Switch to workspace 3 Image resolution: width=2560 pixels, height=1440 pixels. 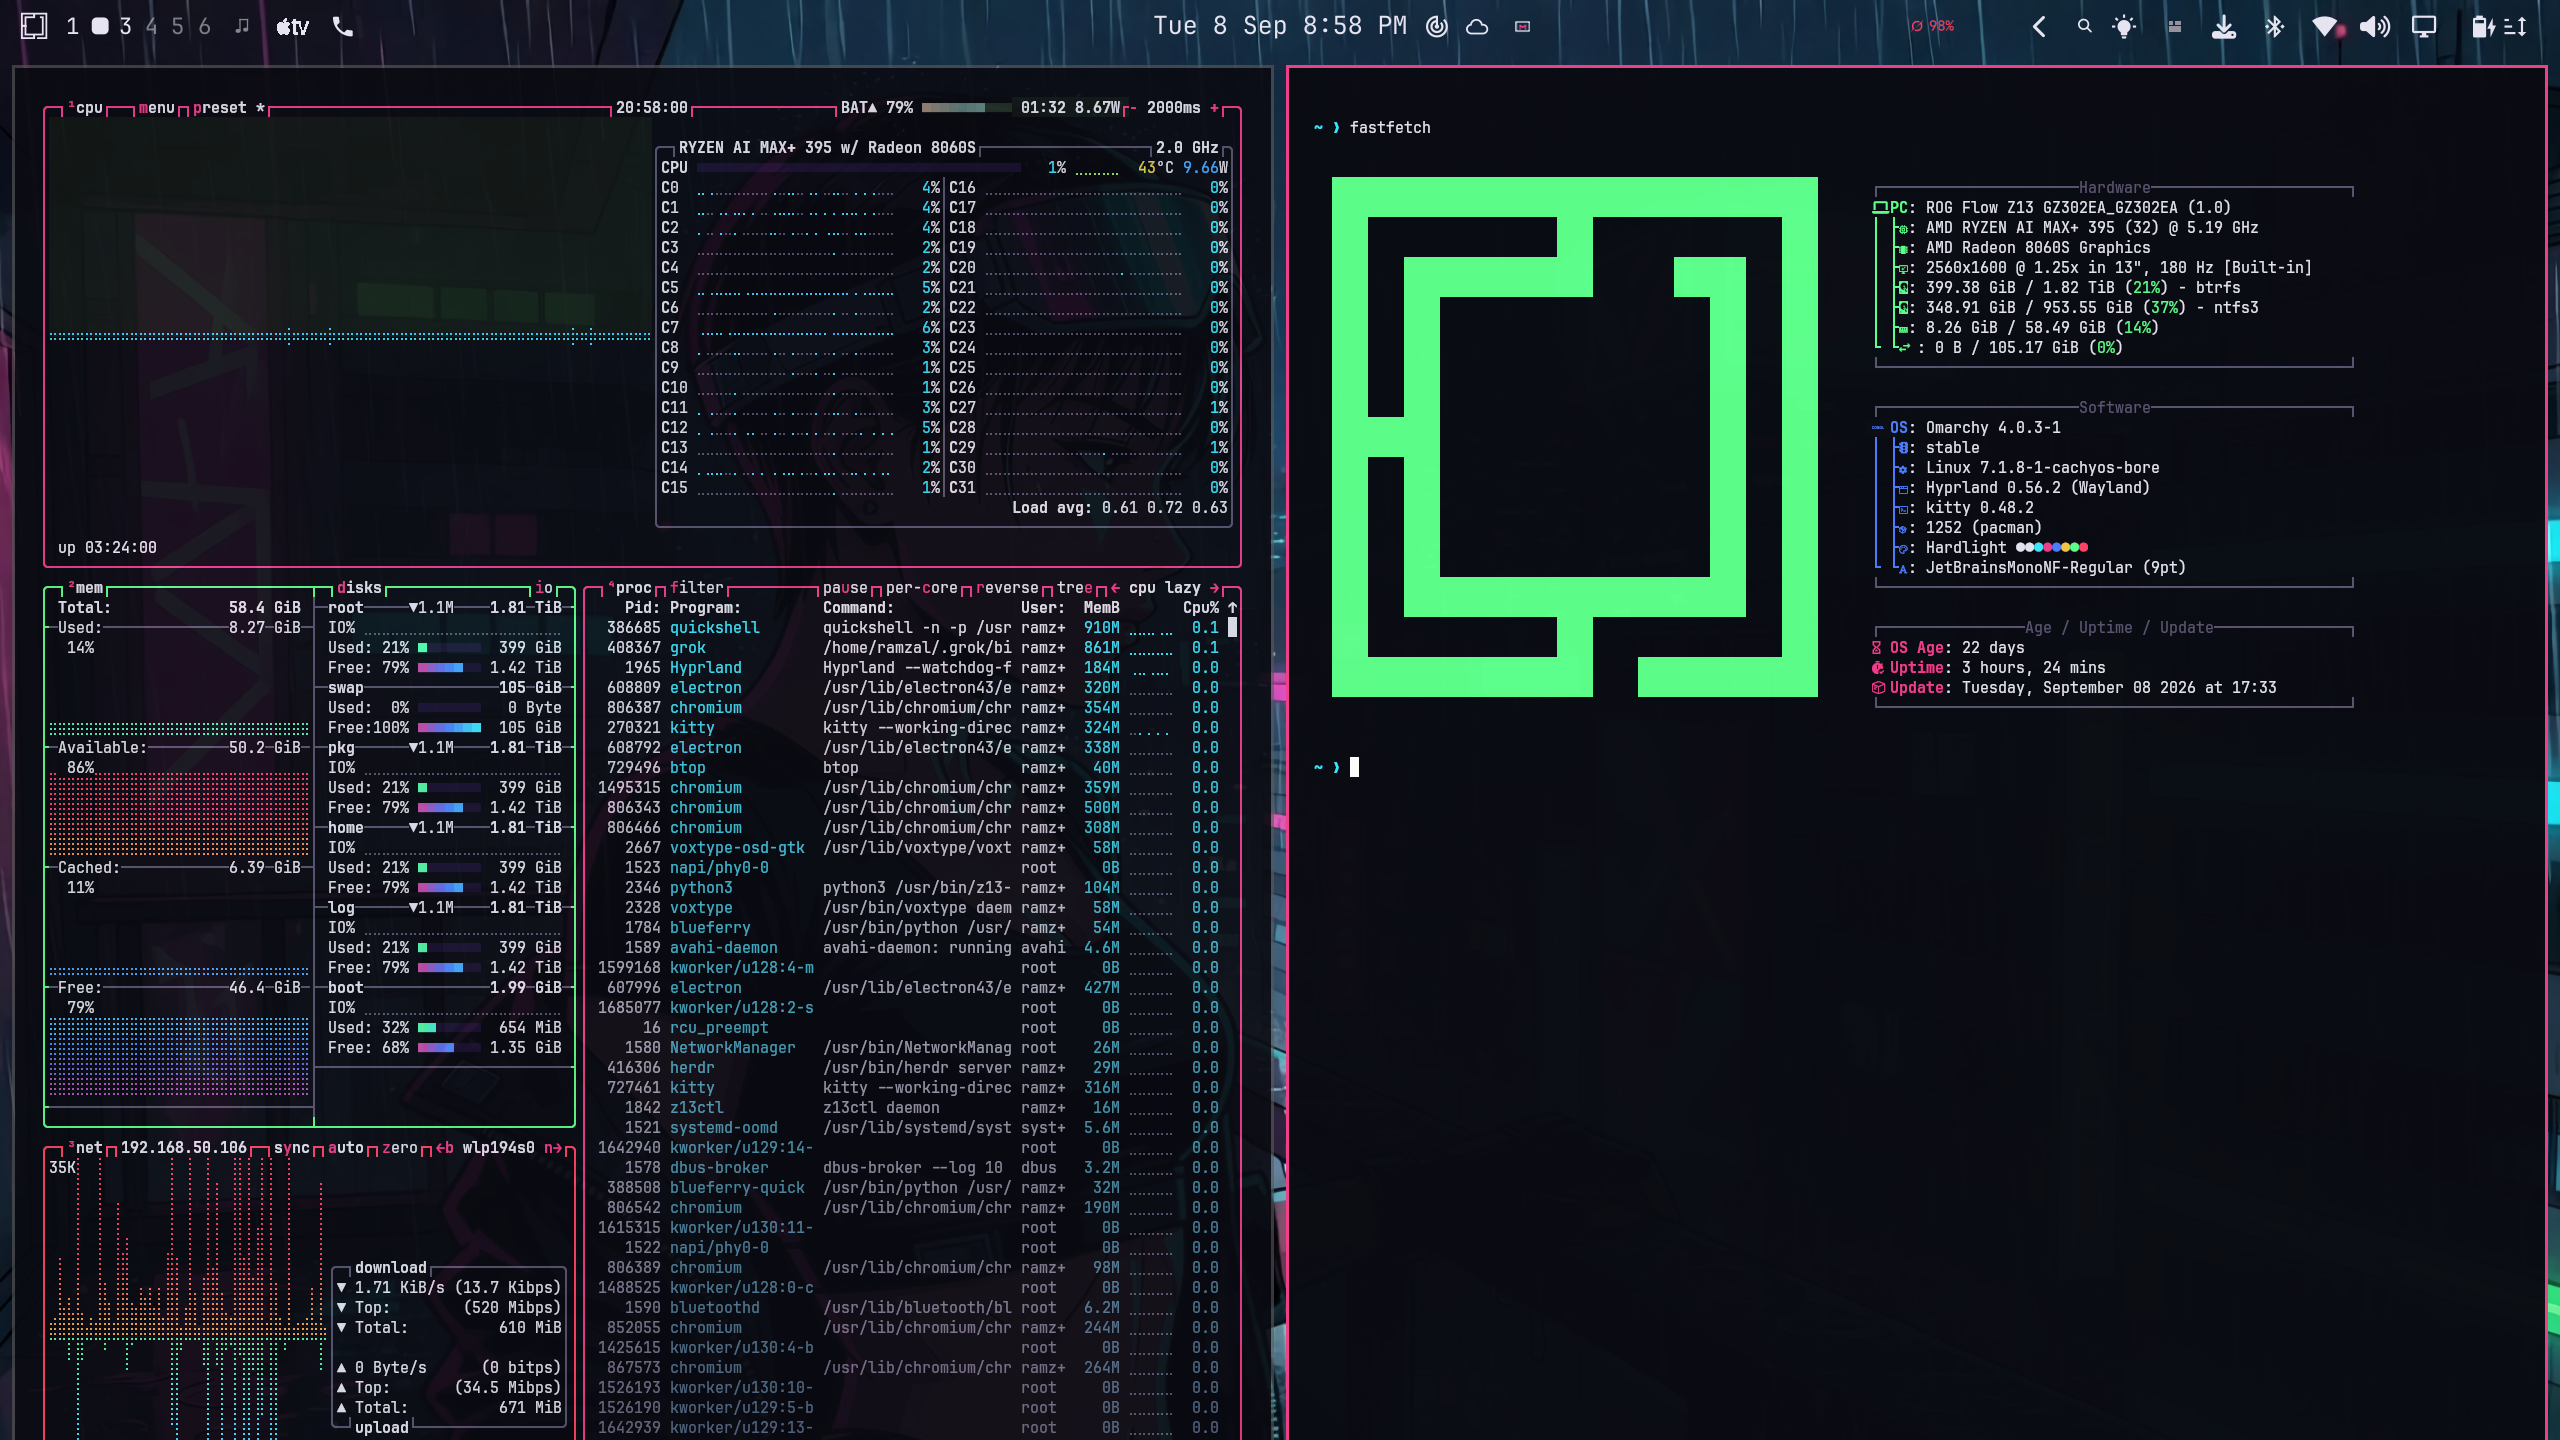point(125,27)
